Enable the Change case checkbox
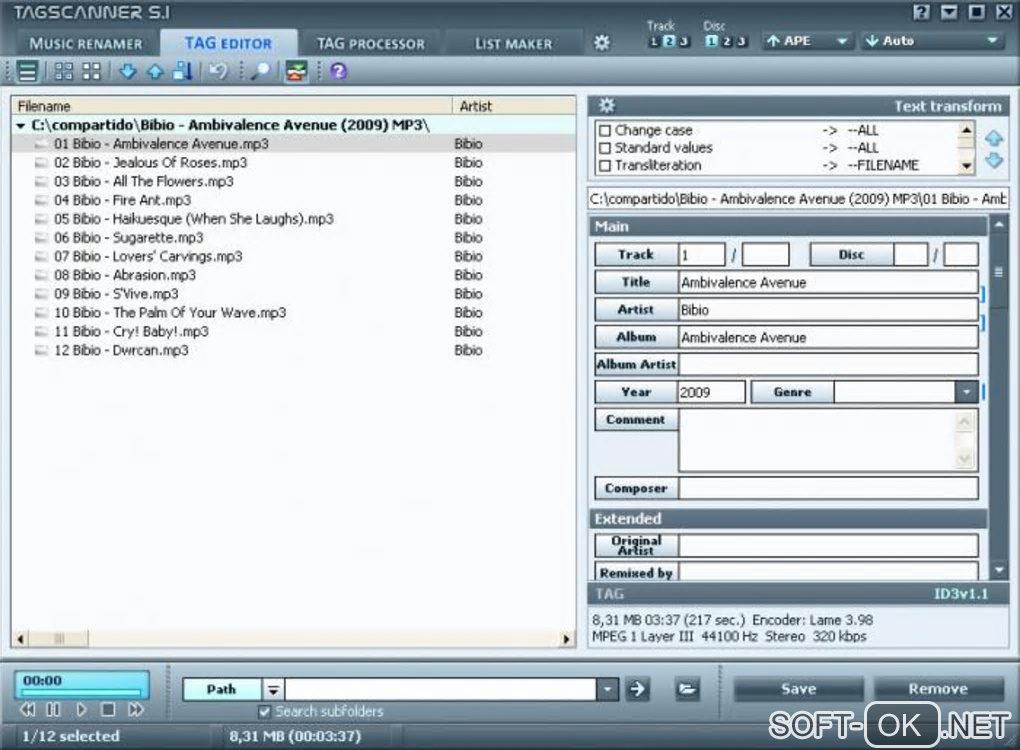Screen dimensions: 1020x750 tap(604, 130)
